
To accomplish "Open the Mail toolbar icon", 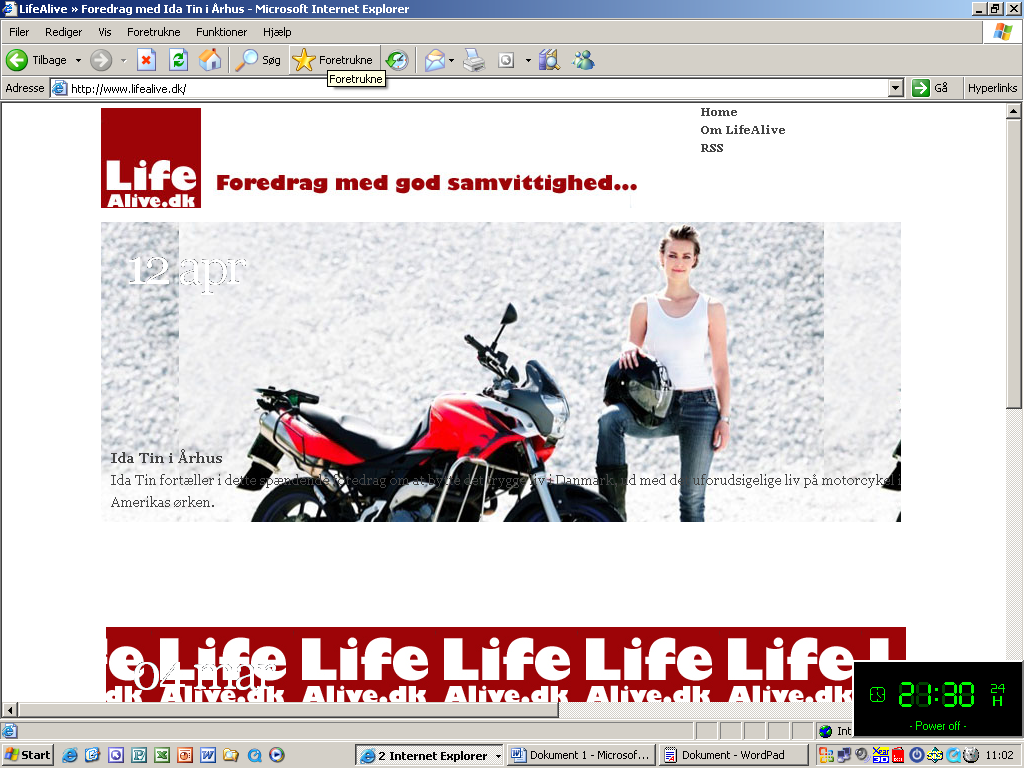I will [x=434, y=60].
